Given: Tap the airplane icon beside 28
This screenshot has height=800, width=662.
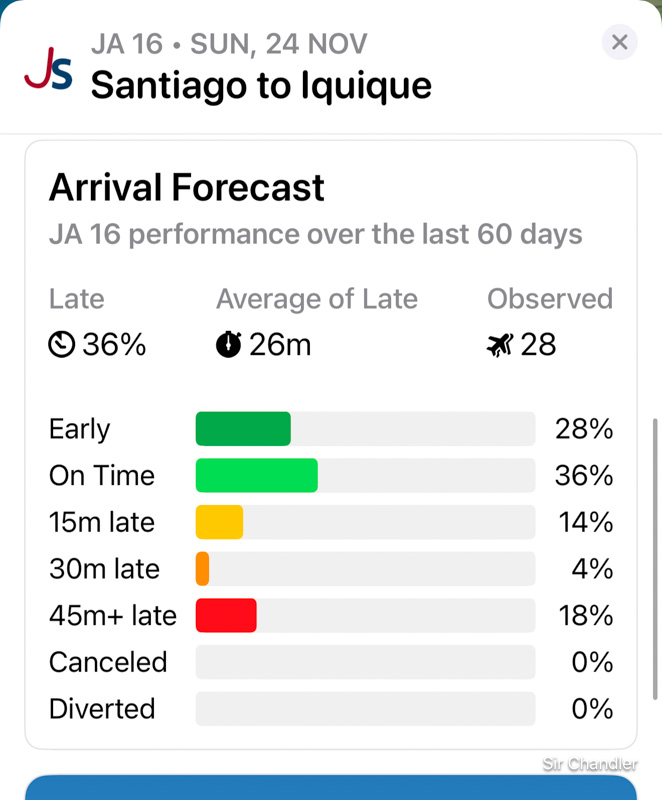Looking at the screenshot, I should coord(500,345).
